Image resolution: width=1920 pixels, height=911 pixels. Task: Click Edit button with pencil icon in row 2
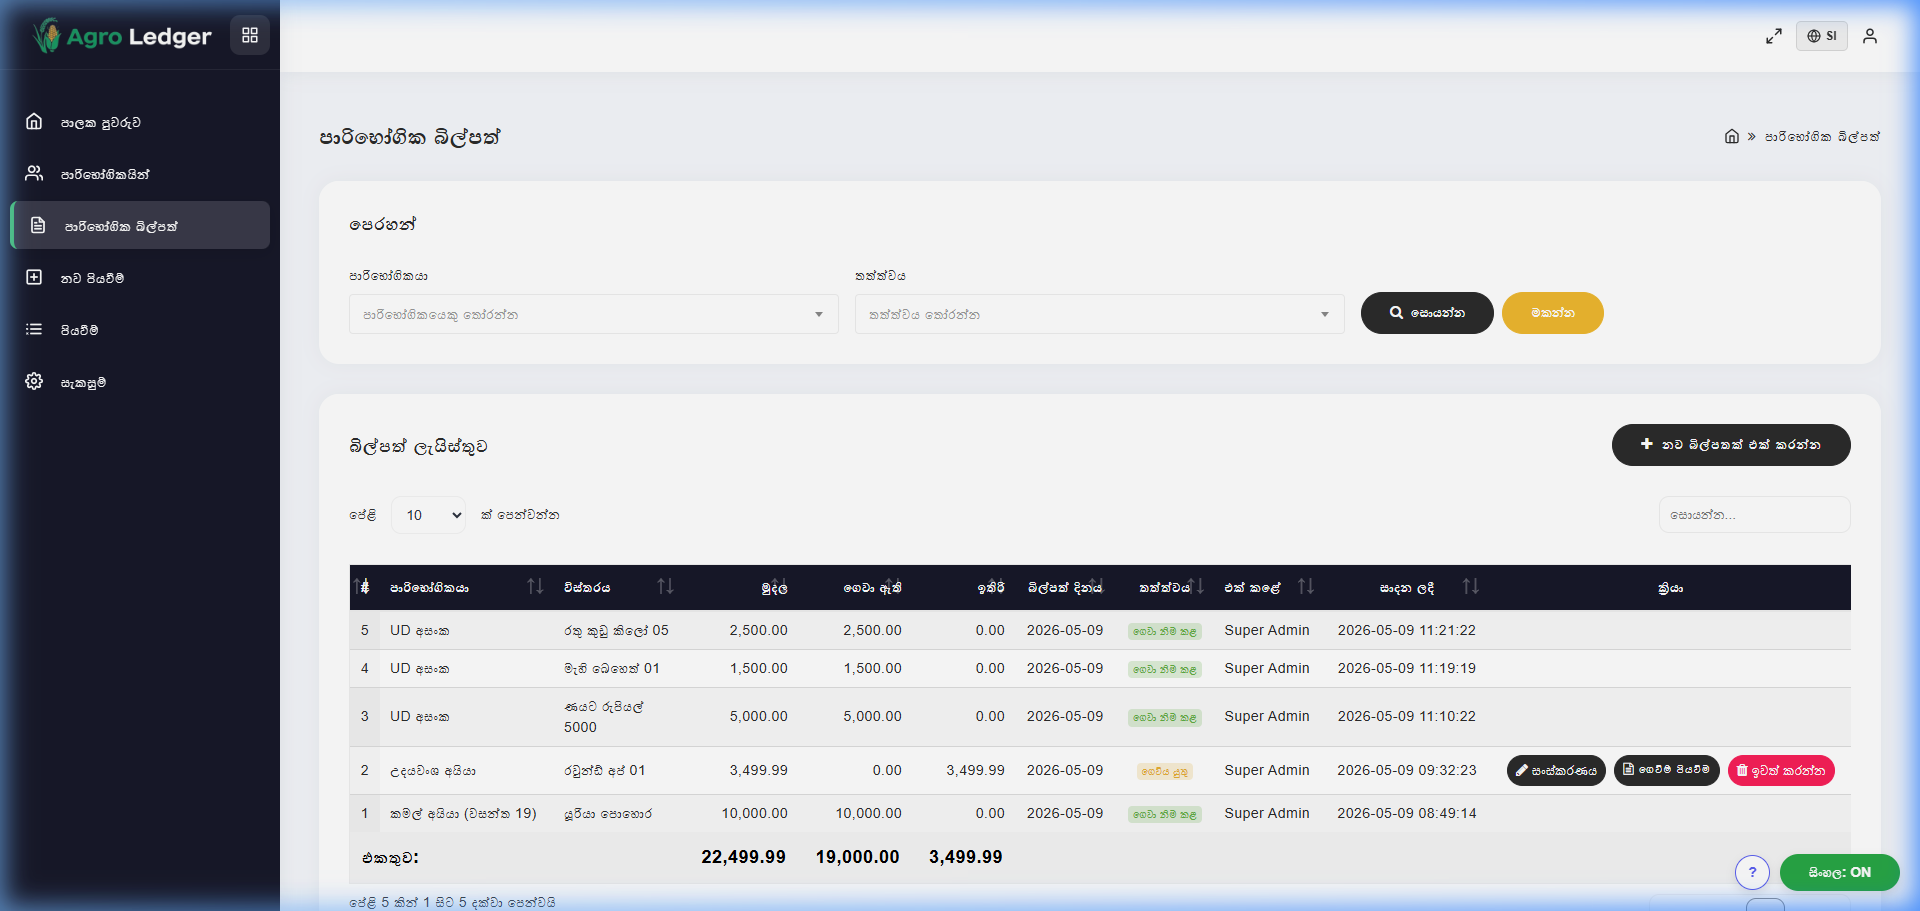click(1556, 771)
